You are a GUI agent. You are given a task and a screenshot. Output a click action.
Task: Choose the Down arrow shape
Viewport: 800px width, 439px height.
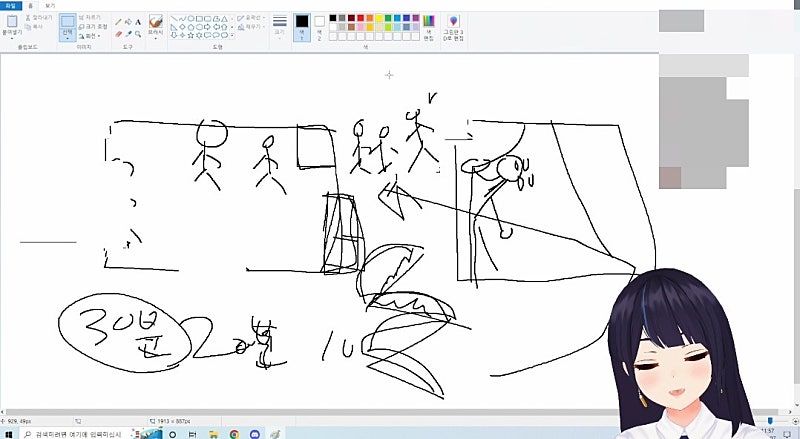tap(174, 35)
